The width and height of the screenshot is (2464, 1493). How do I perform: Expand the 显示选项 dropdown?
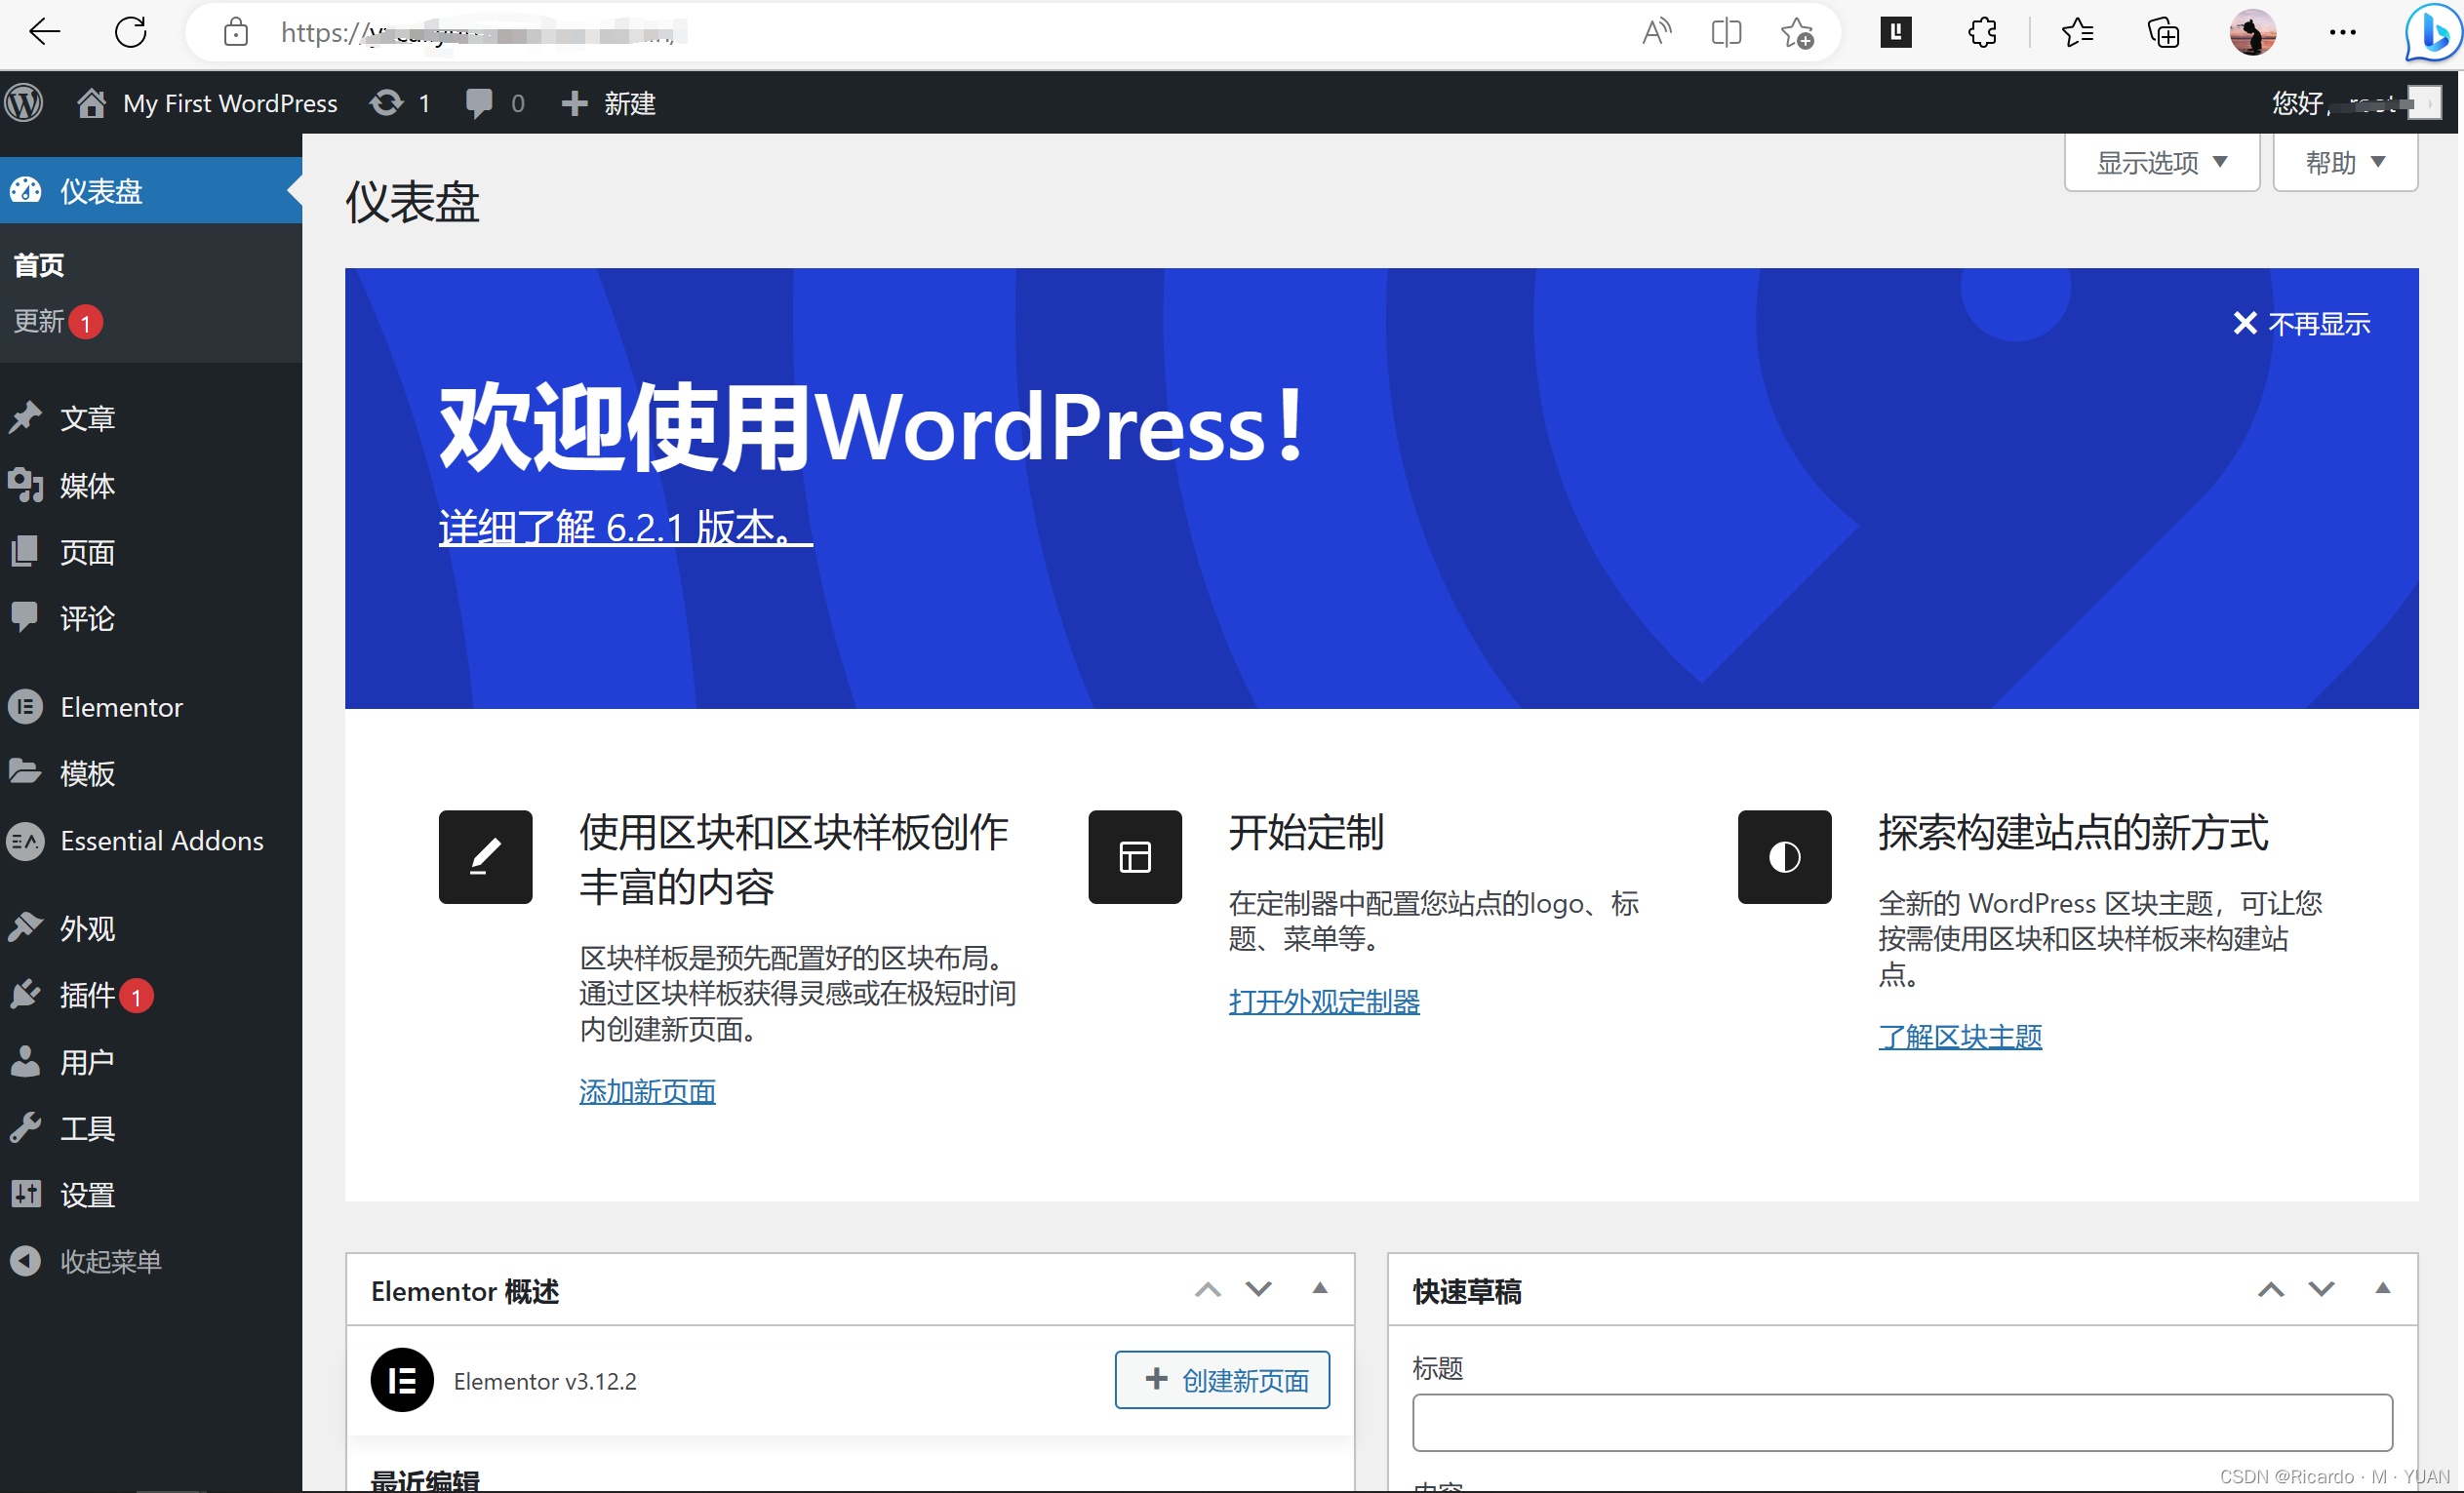[2161, 163]
